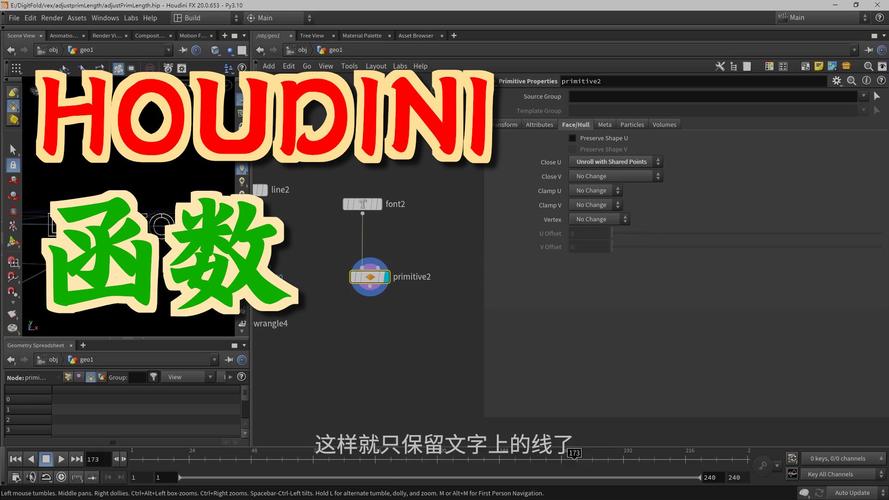This screenshot has height=500, width=889.
Task: Click the Houdini help icon top right
Action: 879,18
